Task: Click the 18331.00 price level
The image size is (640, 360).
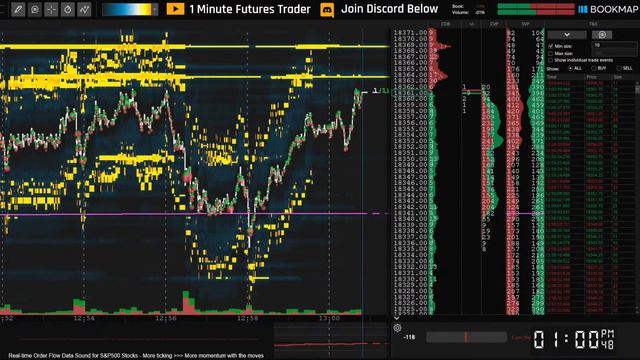Action: [410, 273]
